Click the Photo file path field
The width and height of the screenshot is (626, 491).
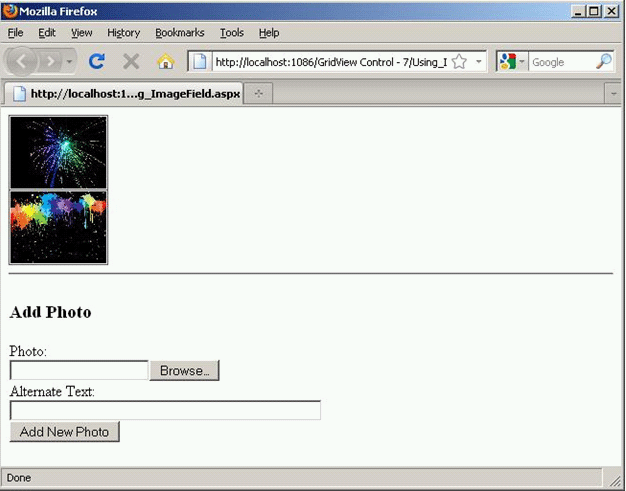[x=79, y=370]
